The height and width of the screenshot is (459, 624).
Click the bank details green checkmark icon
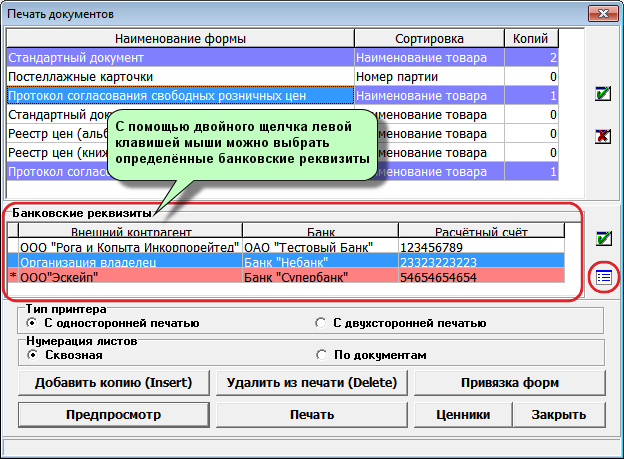tap(604, 238)
